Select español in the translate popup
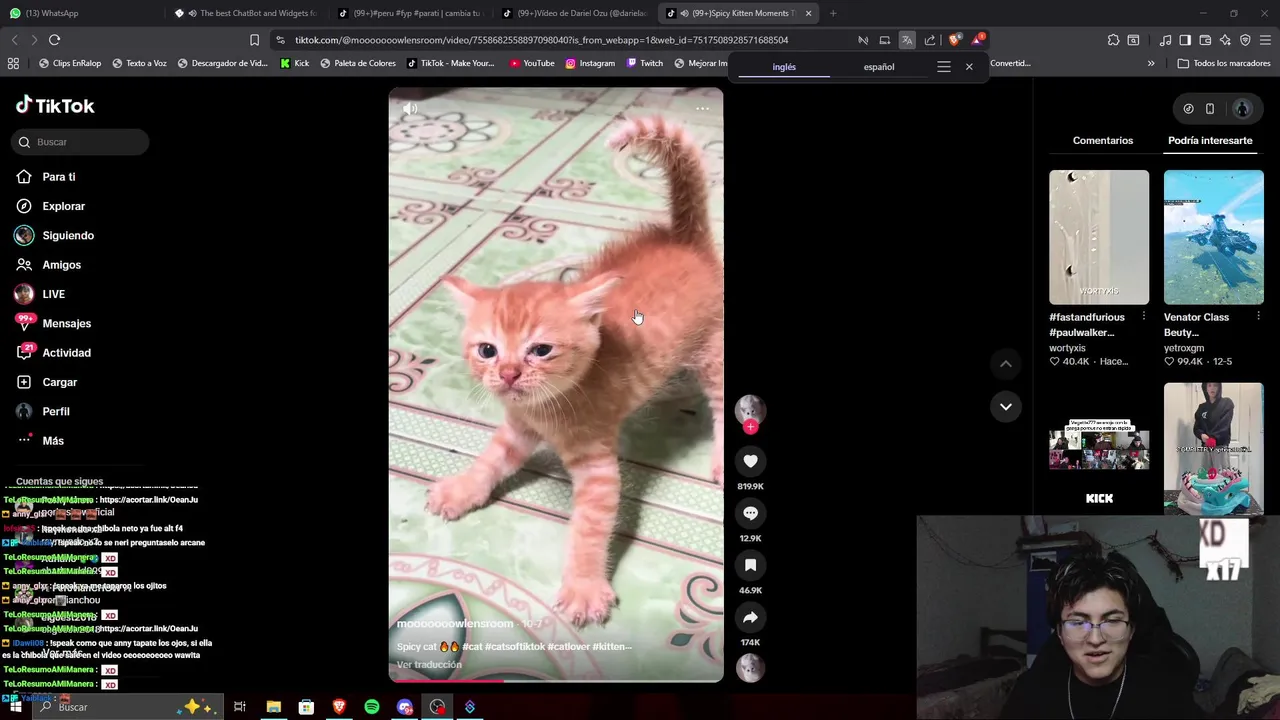This screenshot has width=1280, height=720. tap(879, 67)
